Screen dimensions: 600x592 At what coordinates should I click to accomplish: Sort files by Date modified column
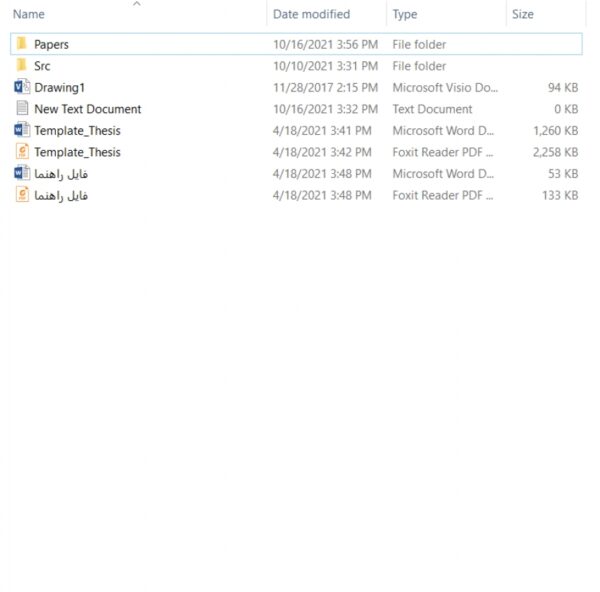(x=311, y=14)
